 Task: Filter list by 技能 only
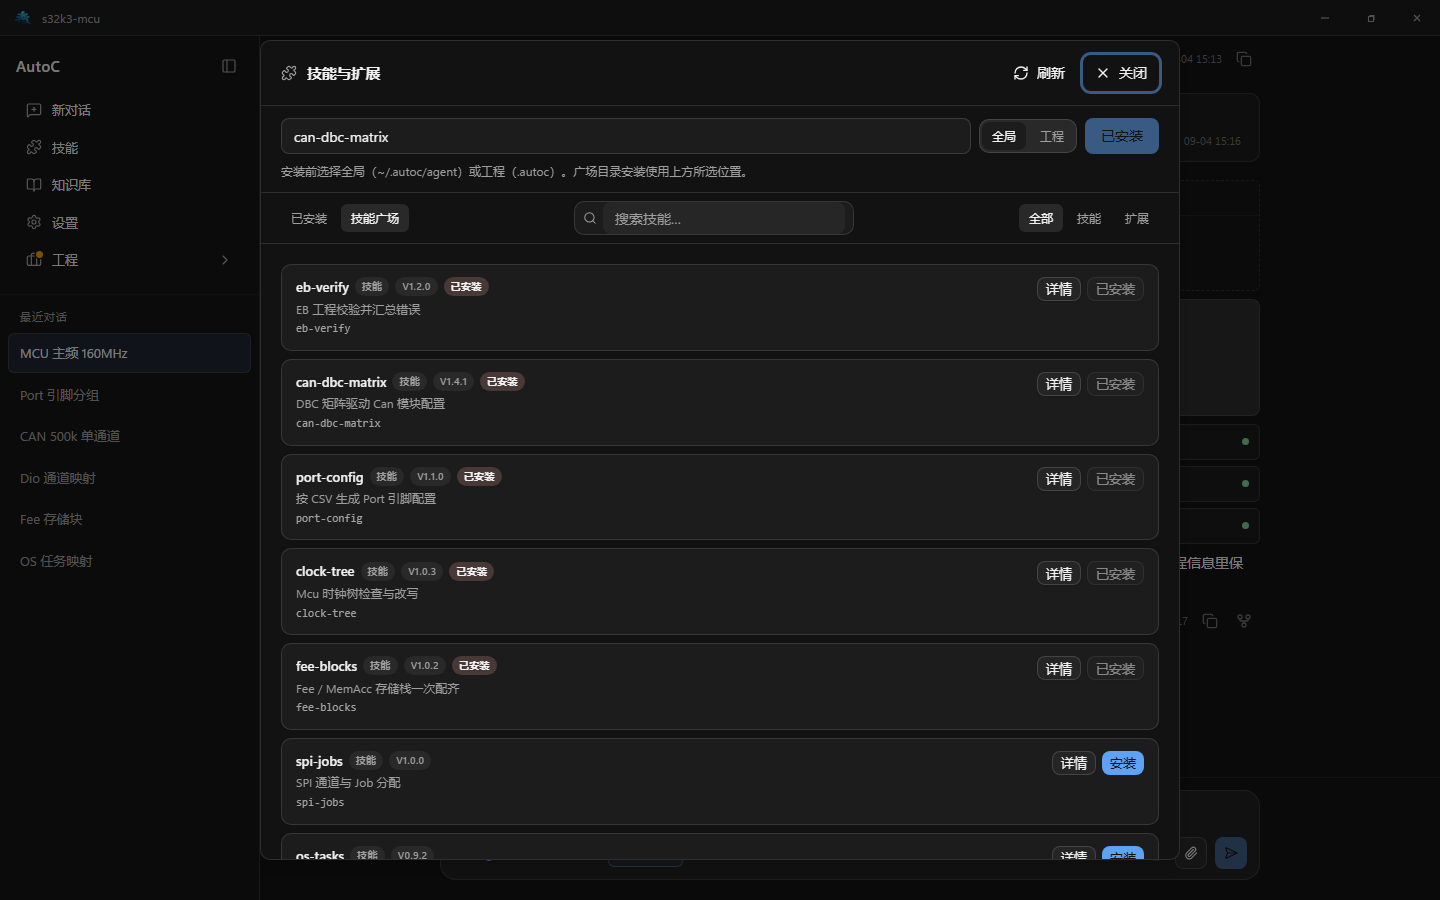tap(1089, 218)
